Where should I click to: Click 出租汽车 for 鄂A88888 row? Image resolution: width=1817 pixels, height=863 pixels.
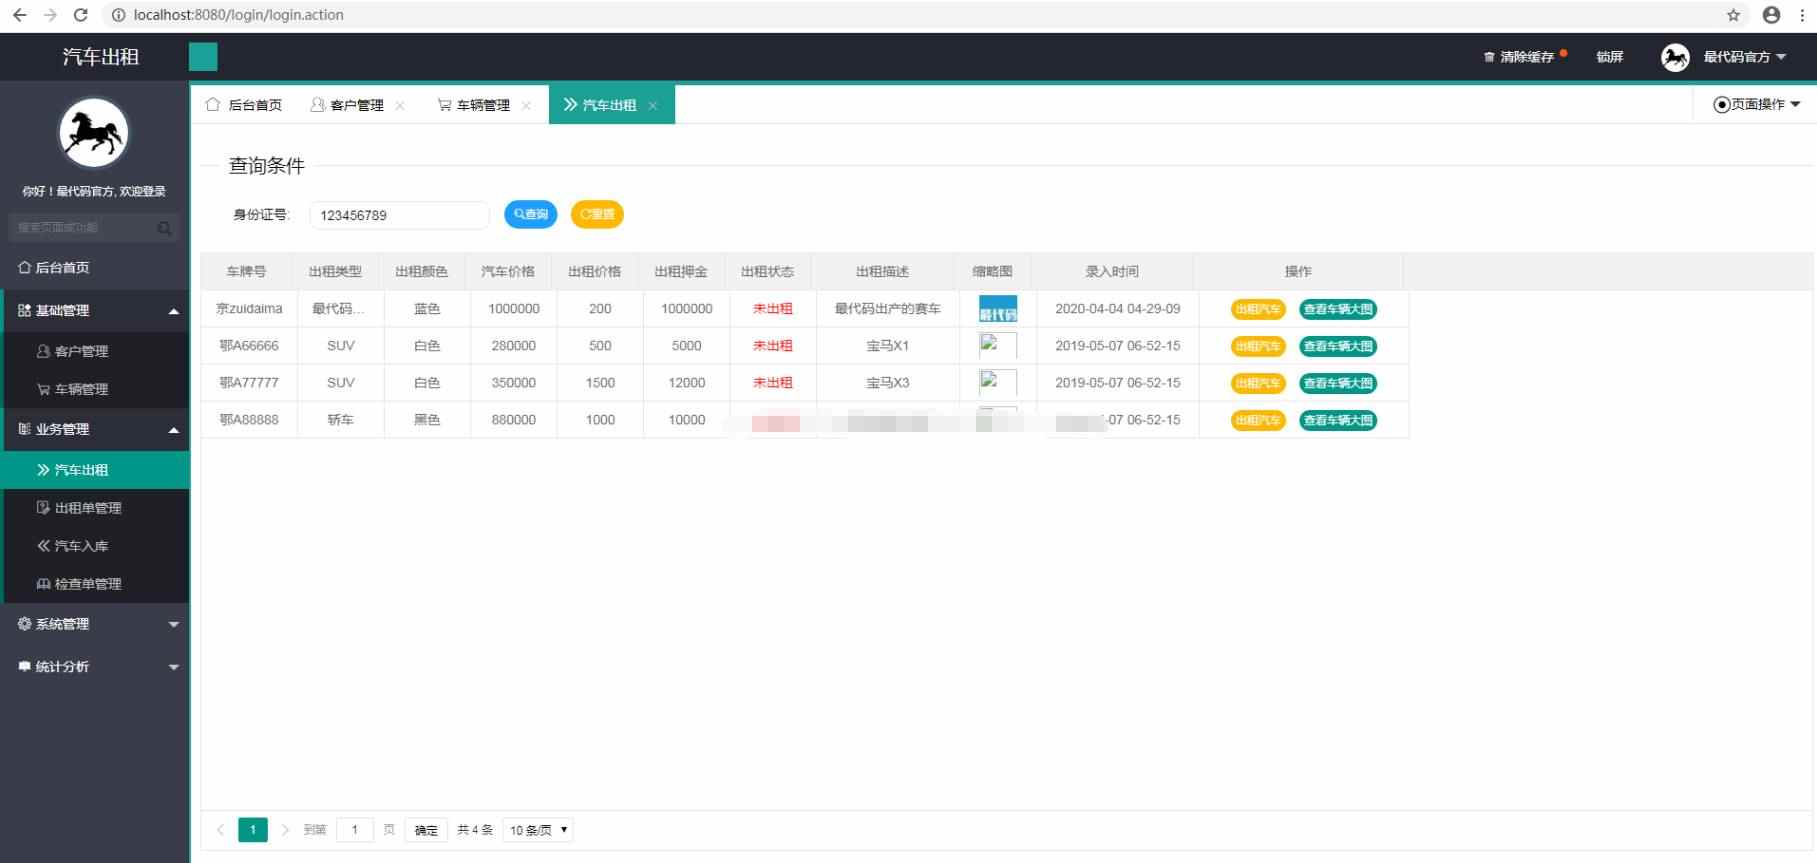click(x=1258, y=420)
